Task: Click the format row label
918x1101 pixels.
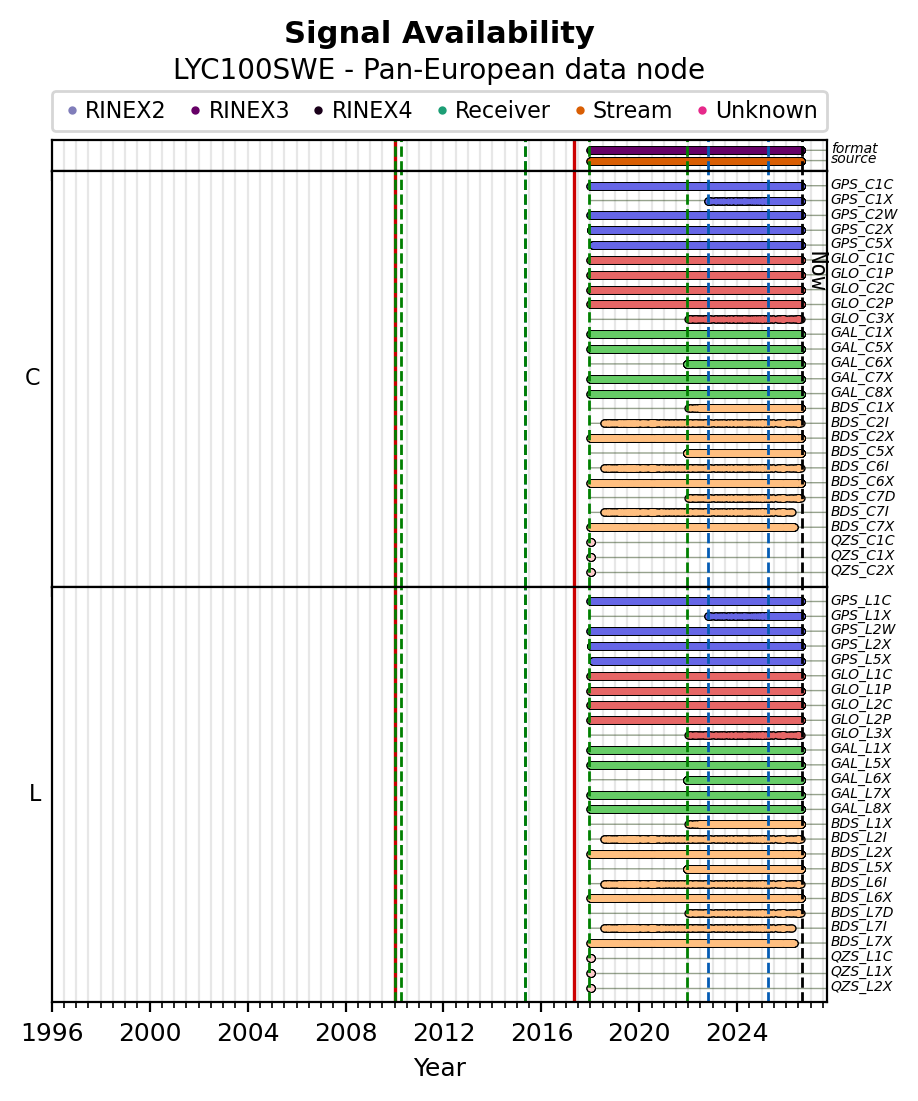Action: pos(854,148)
